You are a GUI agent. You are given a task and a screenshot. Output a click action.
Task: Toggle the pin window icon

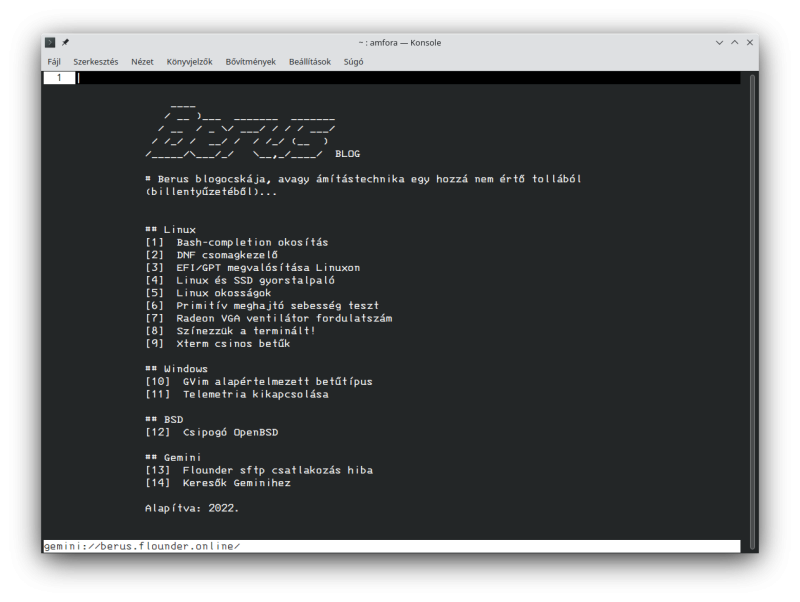[x=65, y=42]
